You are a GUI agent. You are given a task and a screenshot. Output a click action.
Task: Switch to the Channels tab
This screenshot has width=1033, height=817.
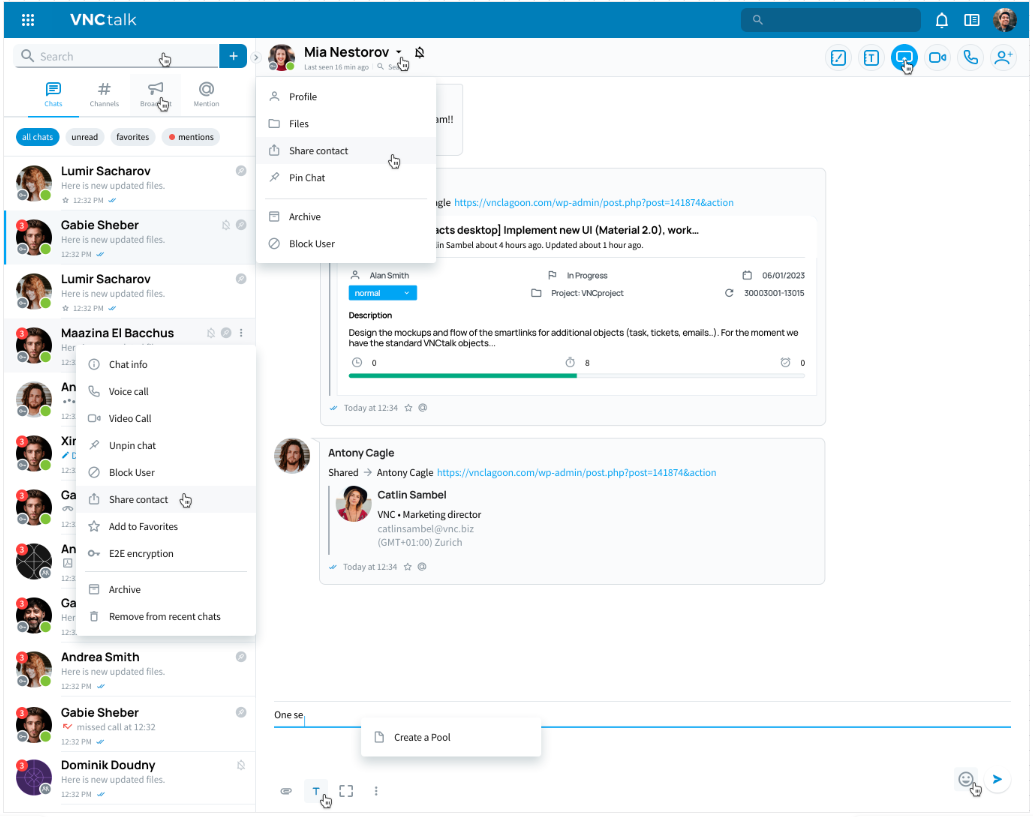104,94
